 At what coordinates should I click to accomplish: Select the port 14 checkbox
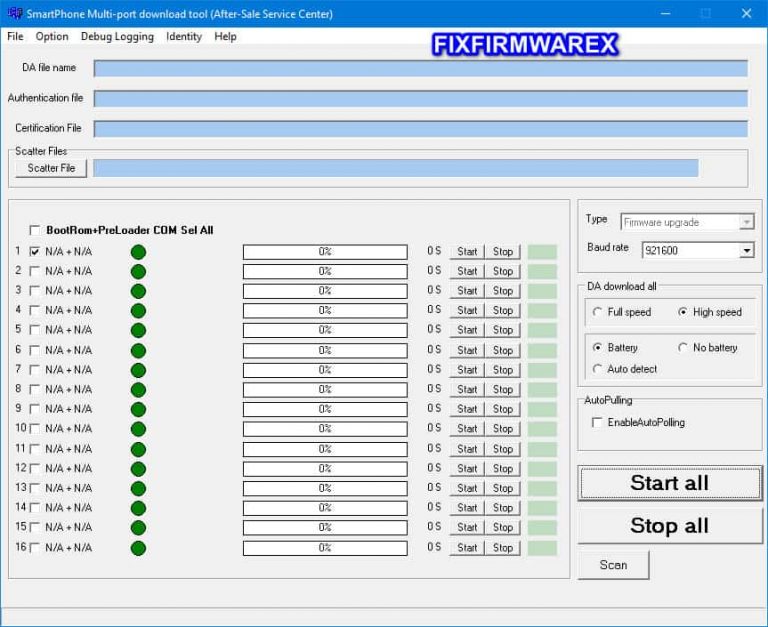35,507
